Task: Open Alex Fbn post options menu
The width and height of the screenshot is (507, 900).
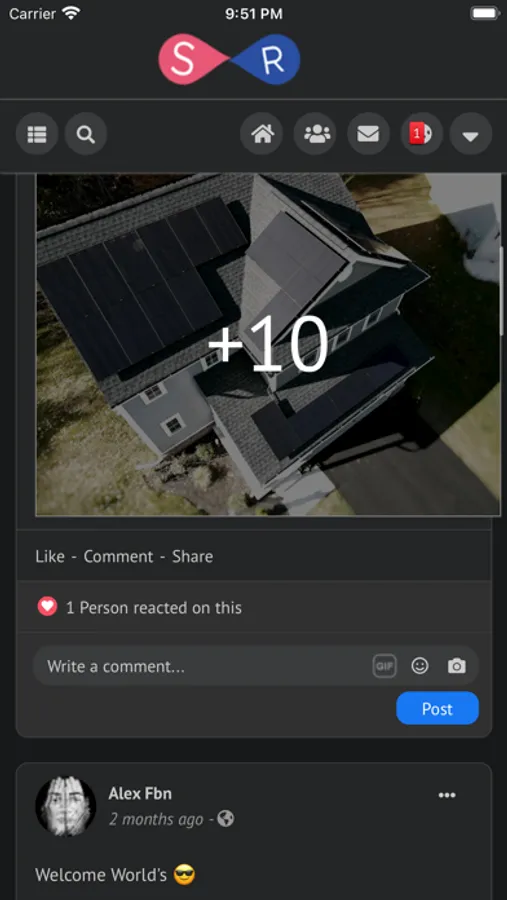Action: pyautogui.click(x=447, y=795)
